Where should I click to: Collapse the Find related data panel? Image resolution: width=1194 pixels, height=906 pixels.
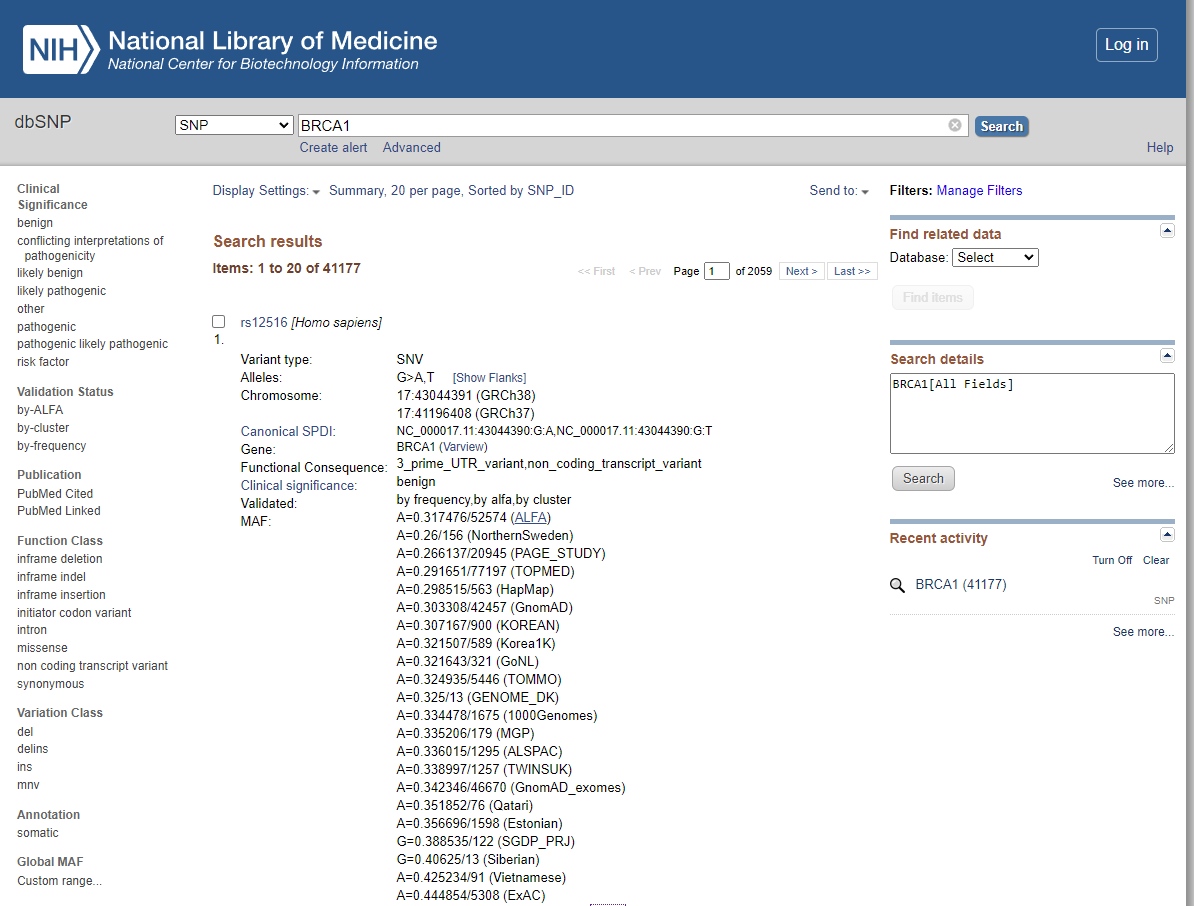1166,231
